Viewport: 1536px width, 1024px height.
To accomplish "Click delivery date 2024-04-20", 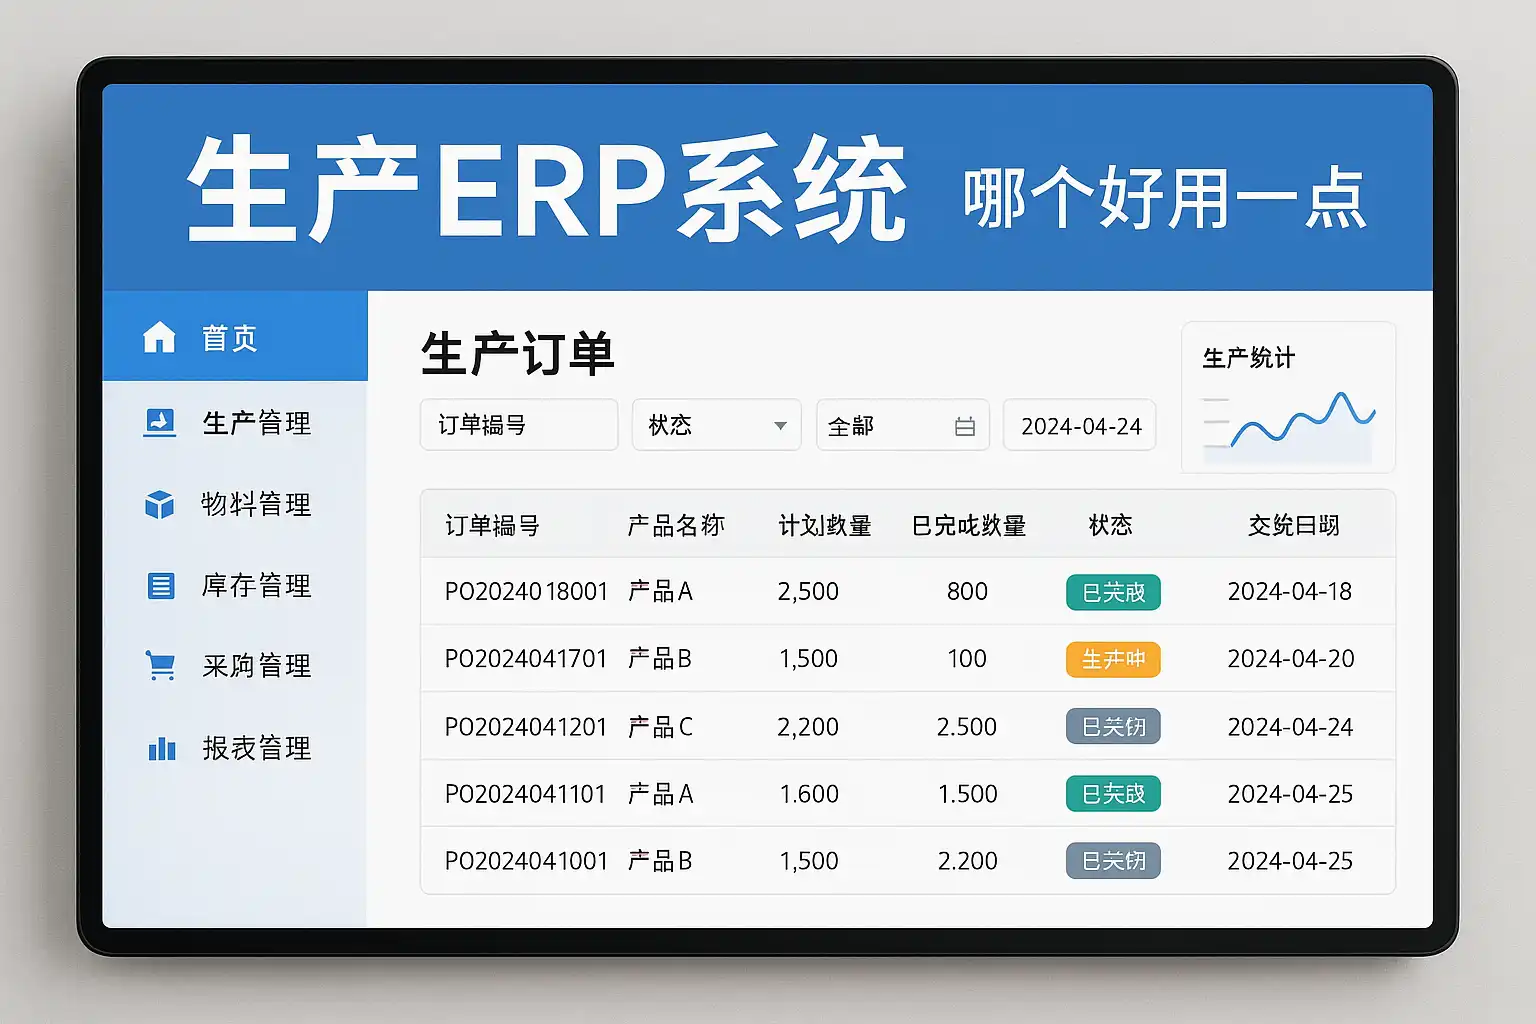I will pyautogui.click(x=1291, y=658).
